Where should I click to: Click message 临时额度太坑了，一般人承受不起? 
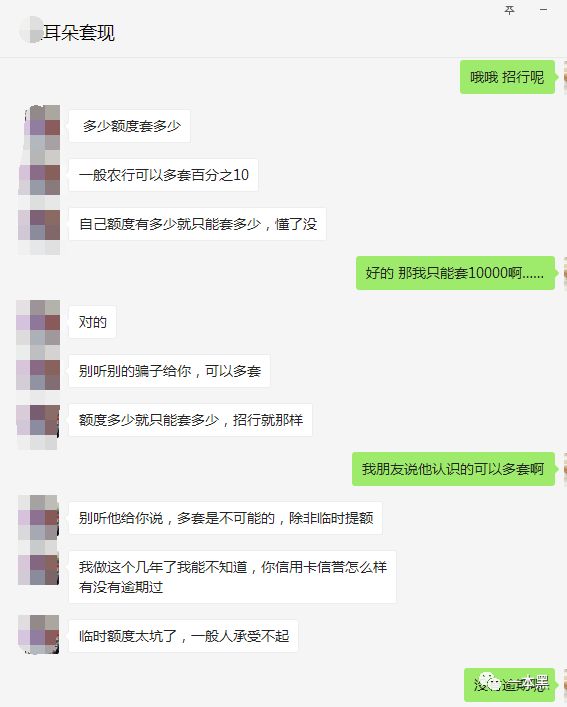click(x=183, y=636)
